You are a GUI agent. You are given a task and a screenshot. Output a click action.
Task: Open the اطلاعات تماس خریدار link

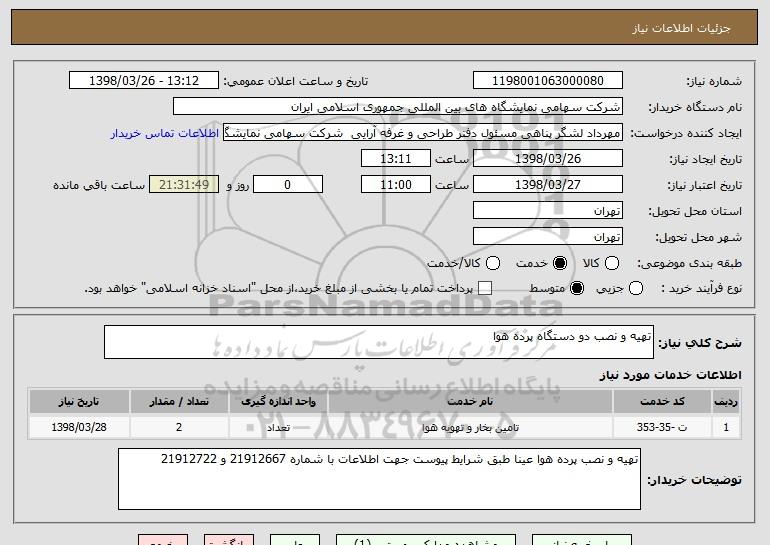point(165,134)
